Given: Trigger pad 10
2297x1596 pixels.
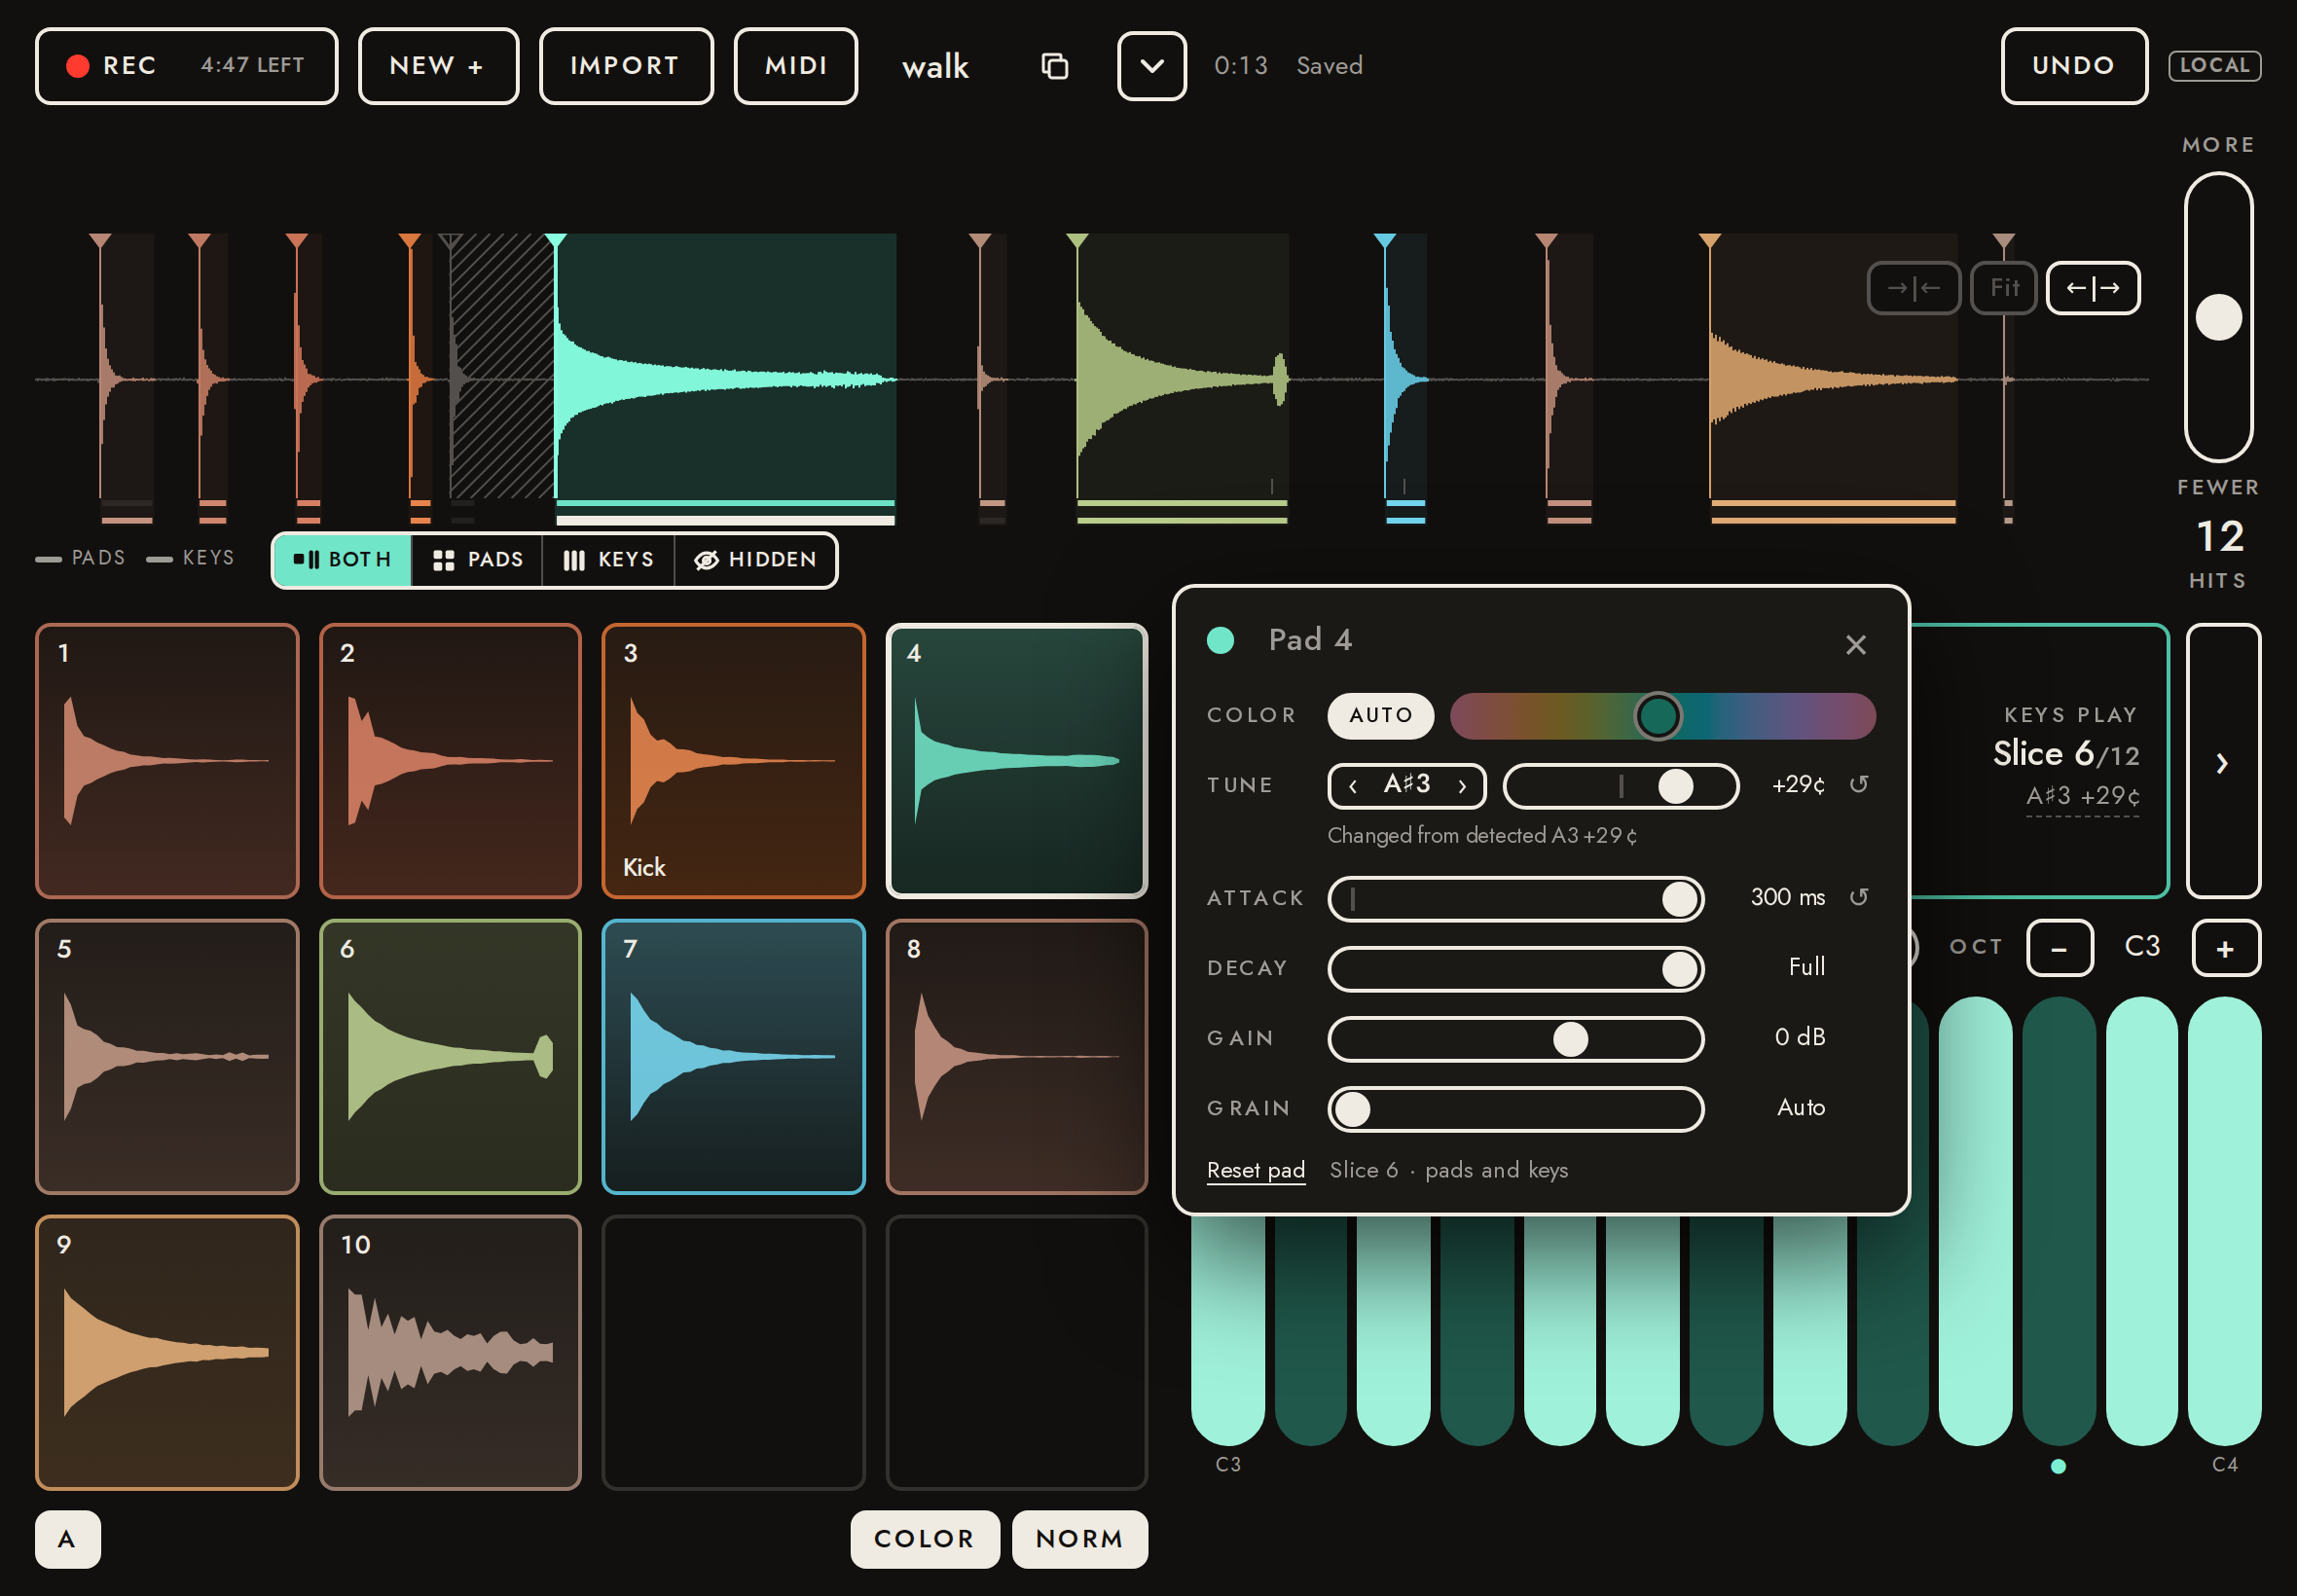Looking at the screenshot, I should tap(450, 1353).
